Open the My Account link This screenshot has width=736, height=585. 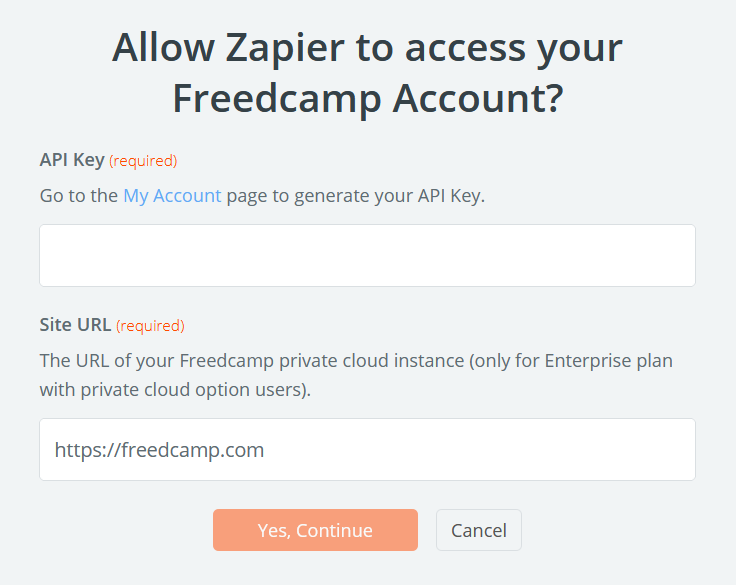[172, 196]
